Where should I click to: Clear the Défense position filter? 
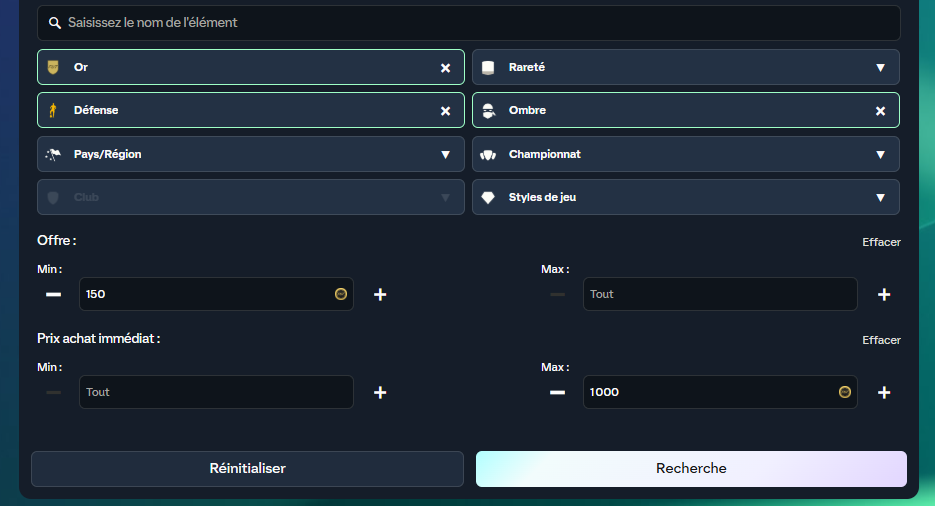coord(445,111)
